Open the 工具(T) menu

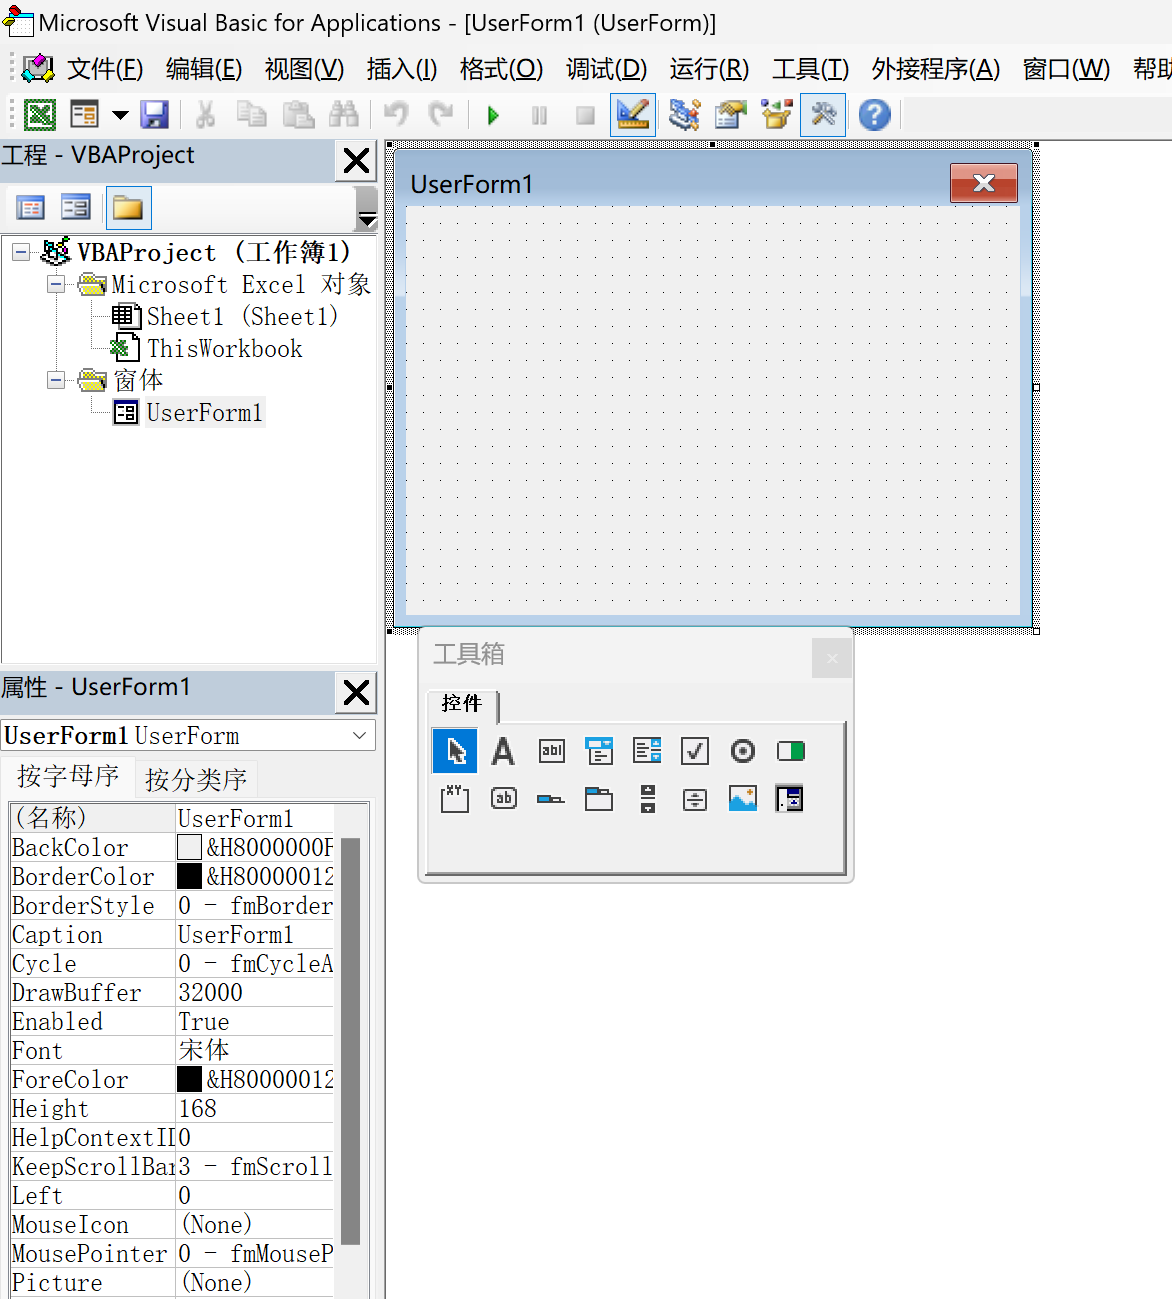810,69
